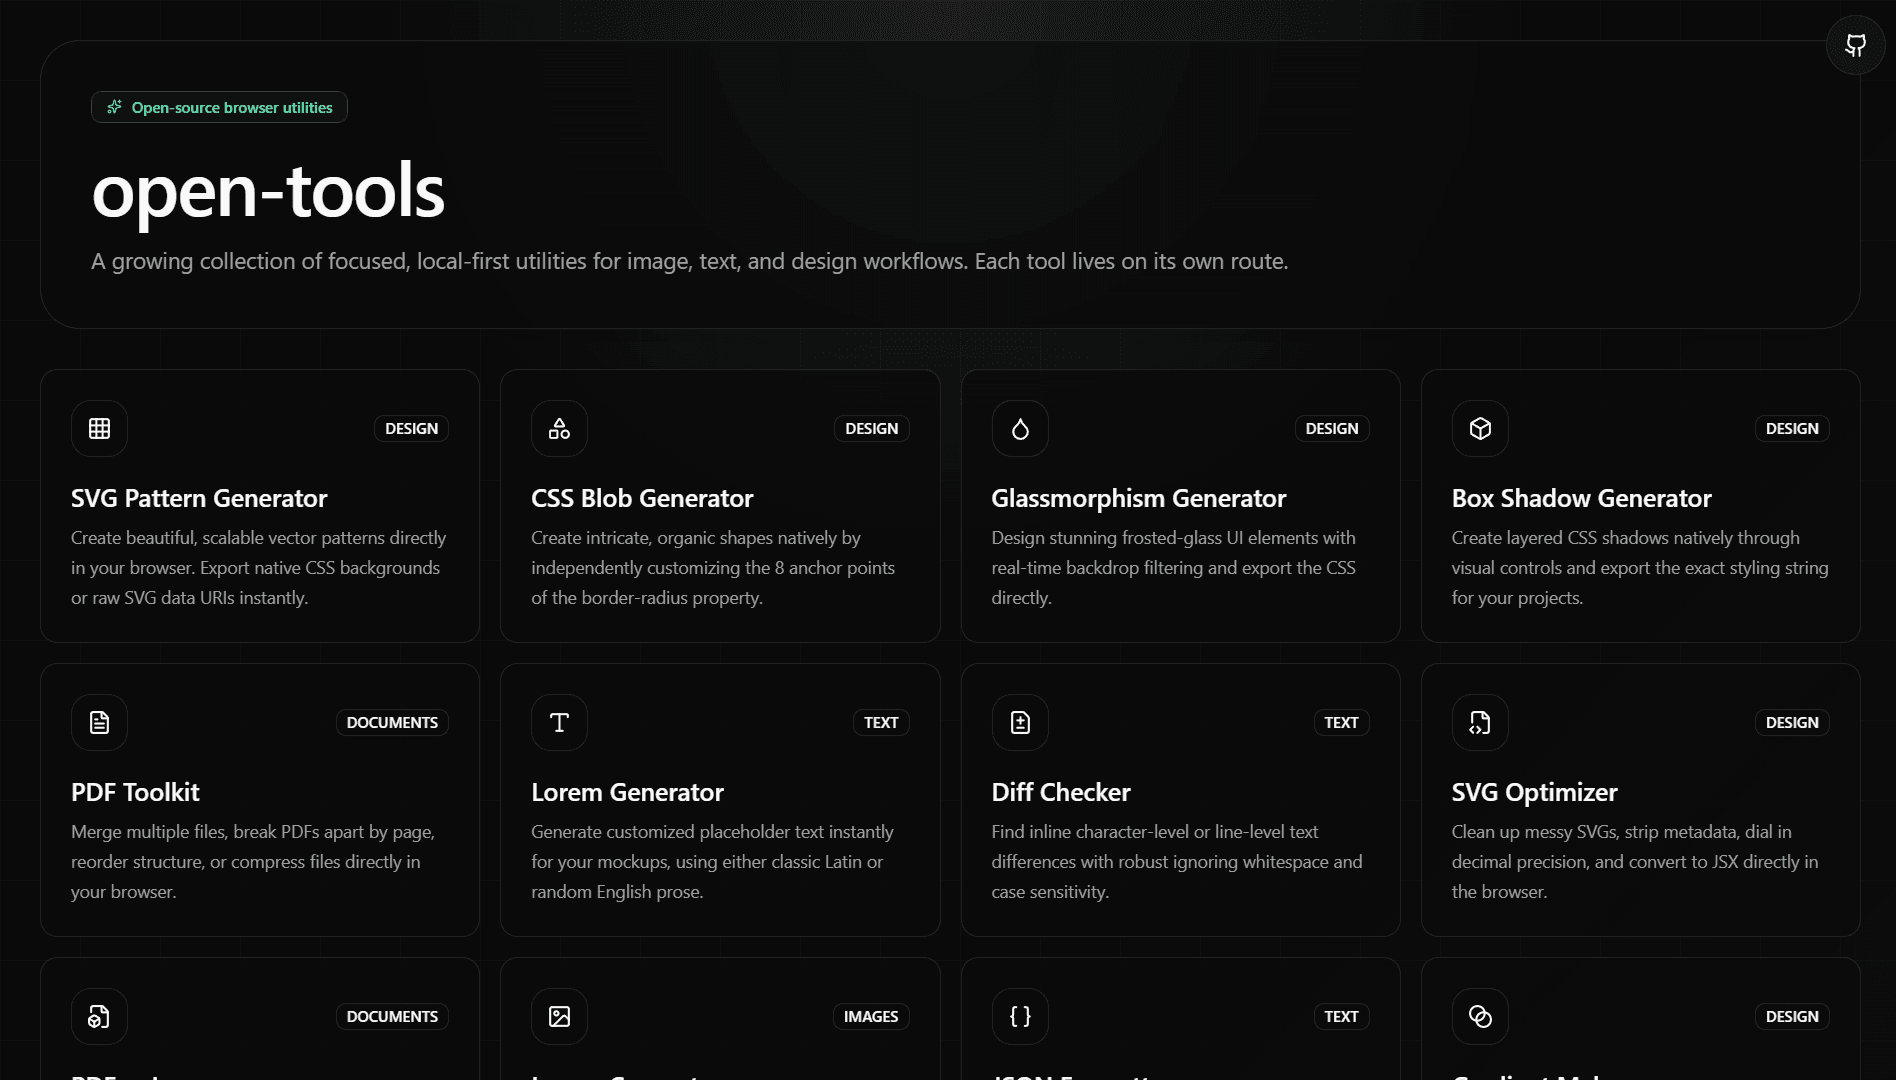Click the IMAGES badge on Image Converter
This screenshot has width=1896, height=1080.
870,1016
